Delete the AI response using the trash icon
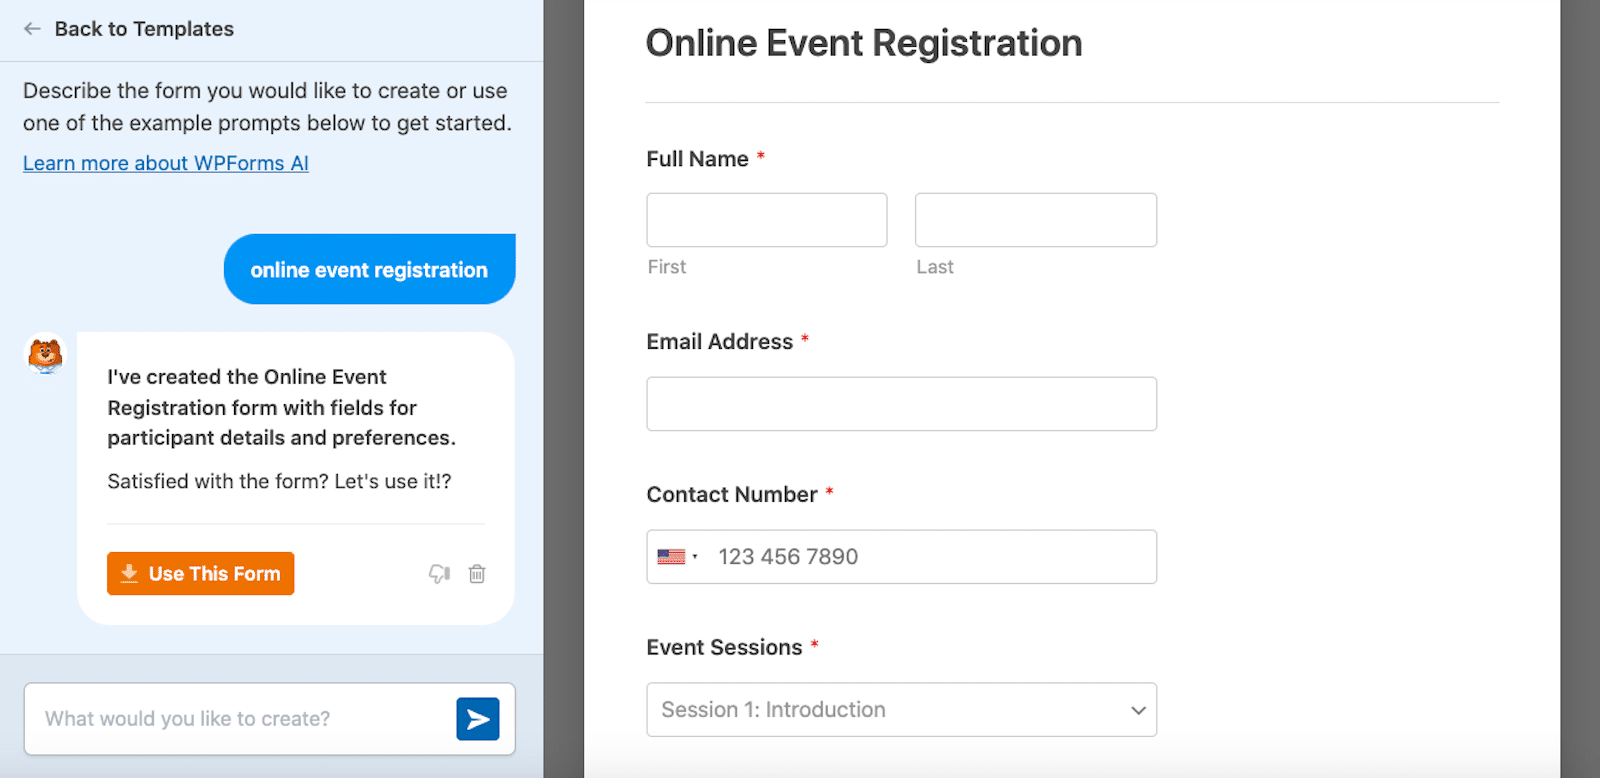 [x=477, y=573]
